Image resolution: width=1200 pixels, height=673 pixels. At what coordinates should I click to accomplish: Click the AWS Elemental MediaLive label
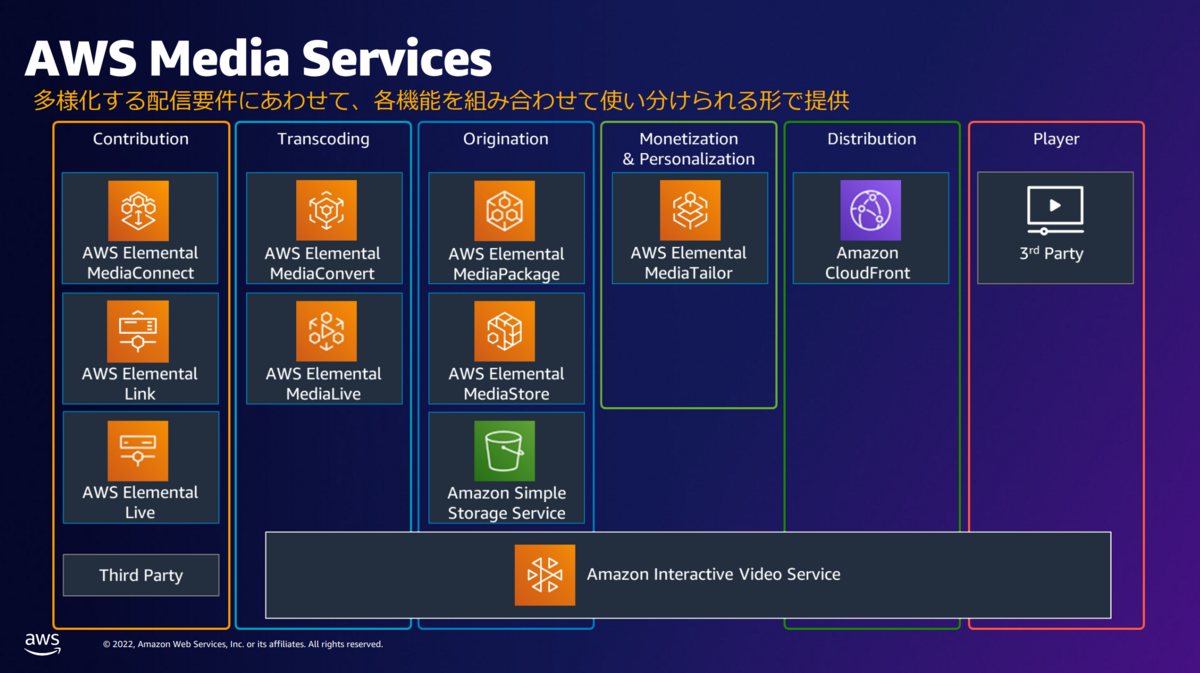point(323,384)
